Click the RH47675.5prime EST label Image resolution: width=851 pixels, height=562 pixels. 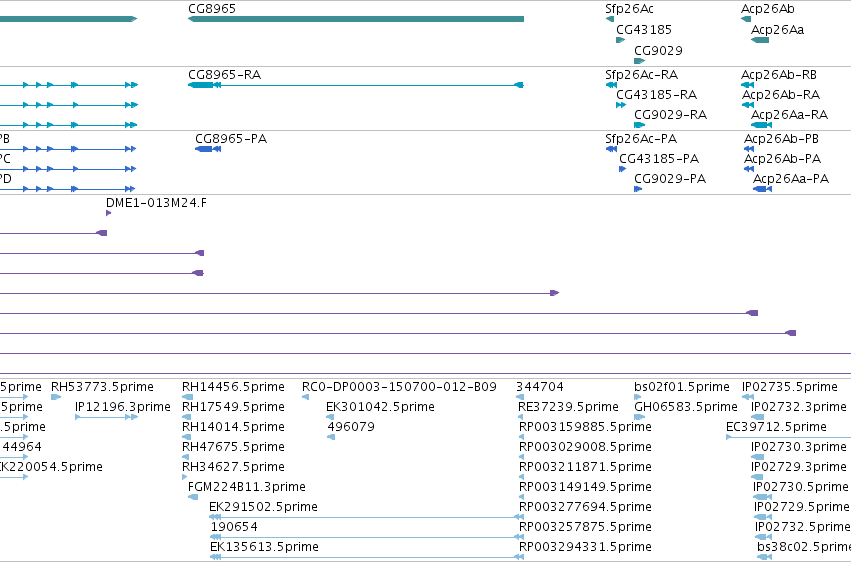coord(233,447)
